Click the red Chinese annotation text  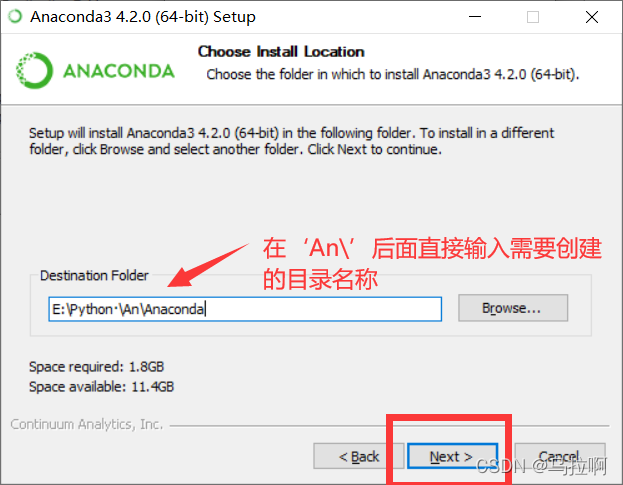432,264
